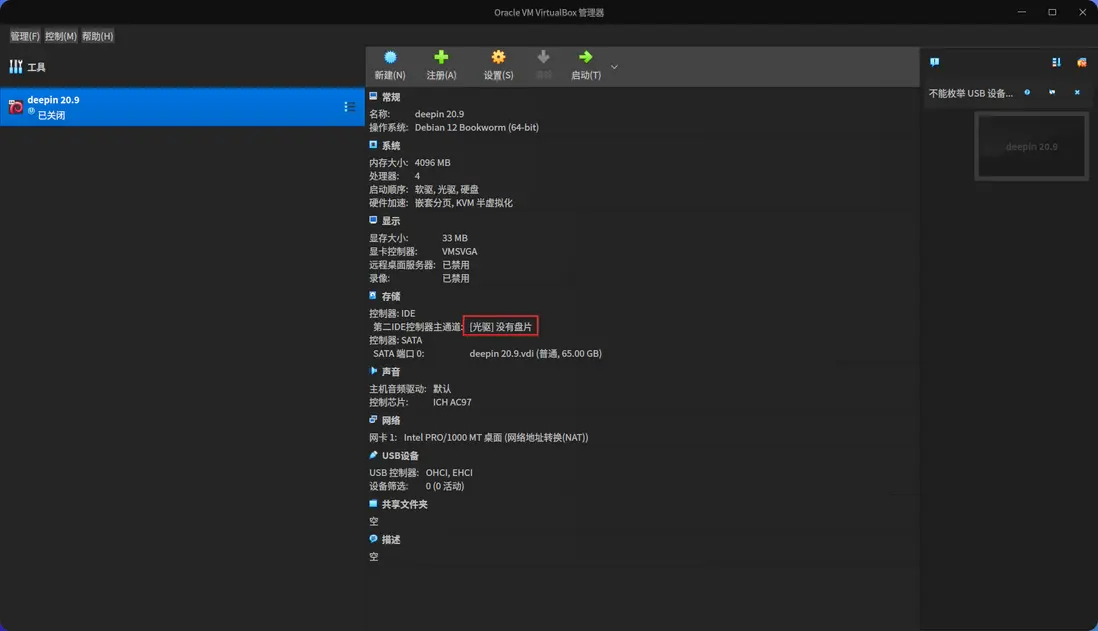Image resolution: width=1098 pixels, height=631 pixels.
Task: Open the 控制(M) menu
Action: click(x=61, y=36)
